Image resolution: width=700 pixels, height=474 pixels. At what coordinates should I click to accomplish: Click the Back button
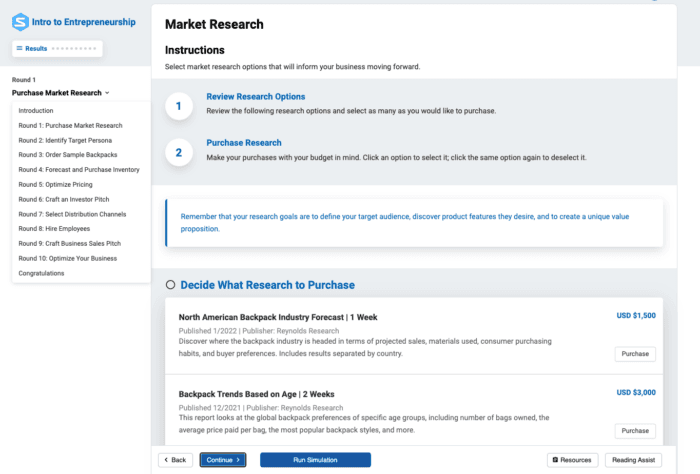coord(175,460)
